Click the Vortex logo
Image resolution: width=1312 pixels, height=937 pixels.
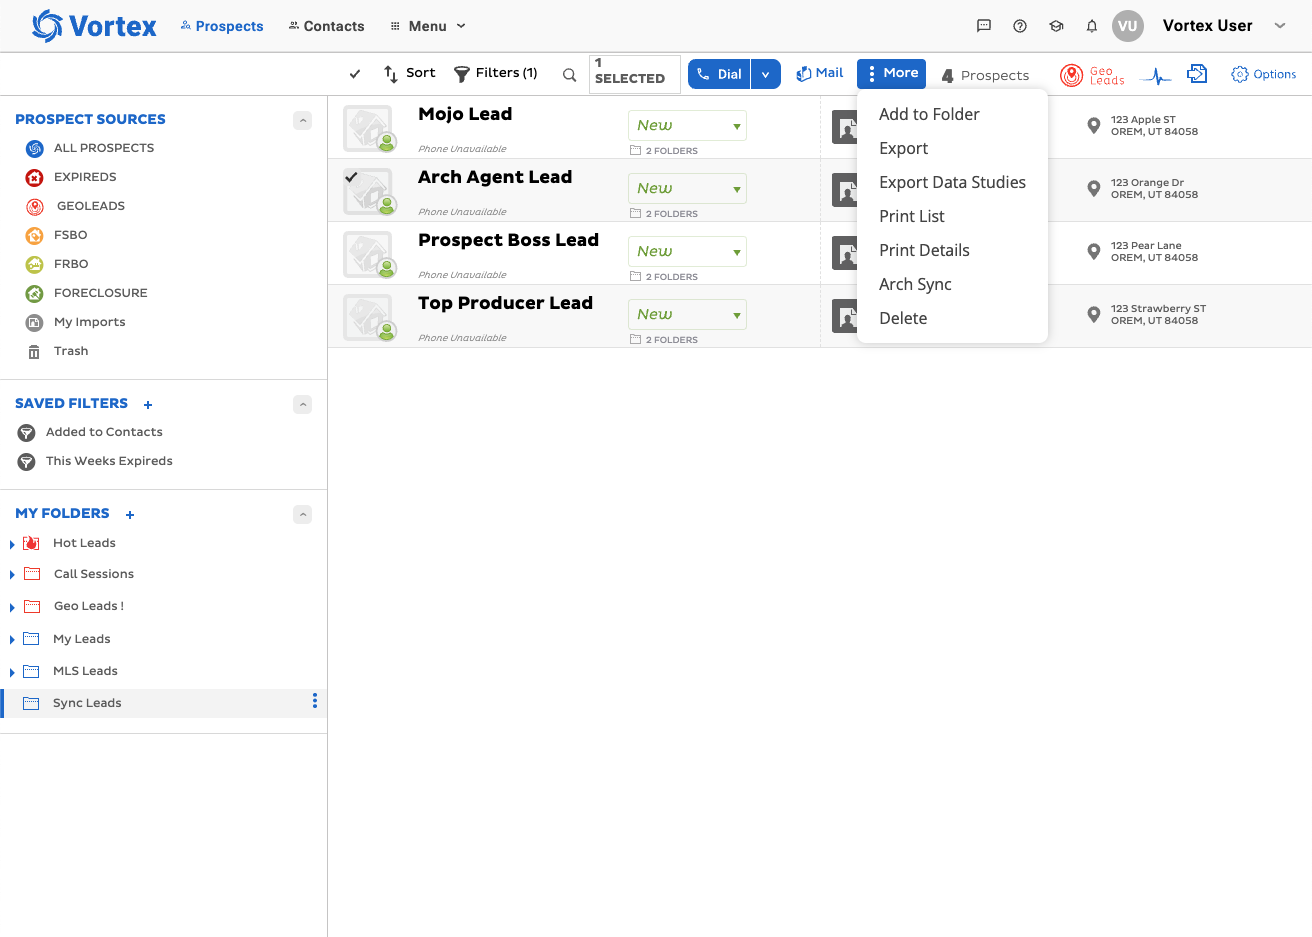pyautogui.click(x=94, y=26)
